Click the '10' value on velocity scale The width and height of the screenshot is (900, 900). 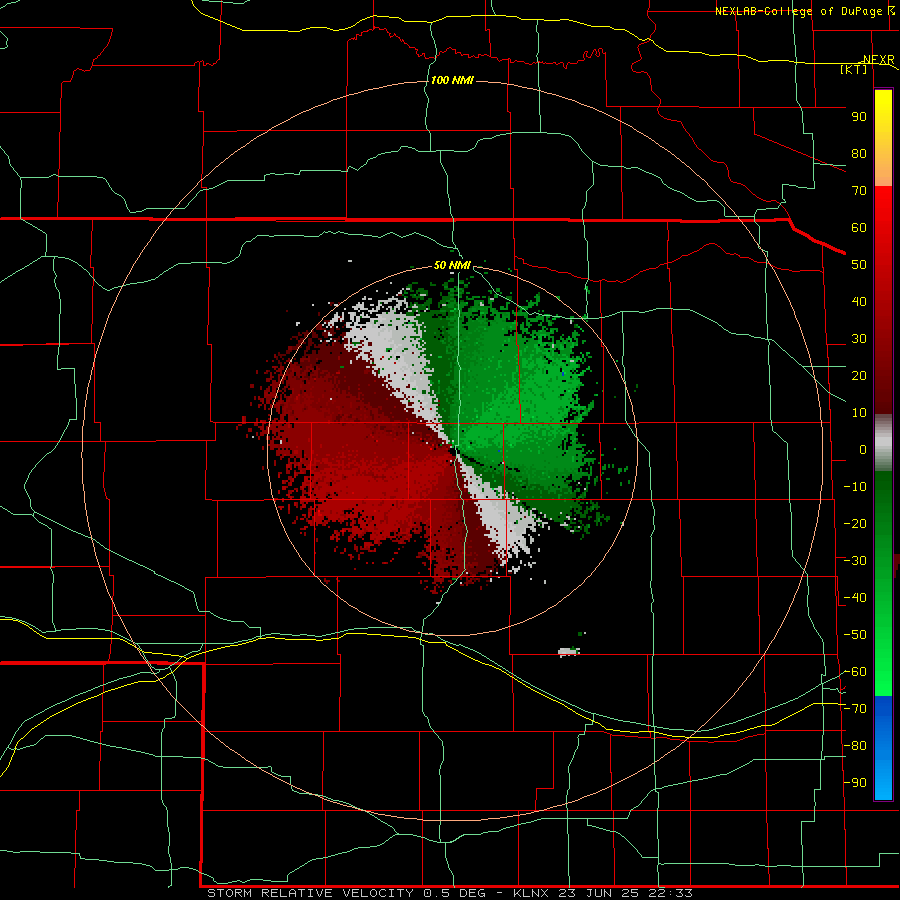[859, 413]
